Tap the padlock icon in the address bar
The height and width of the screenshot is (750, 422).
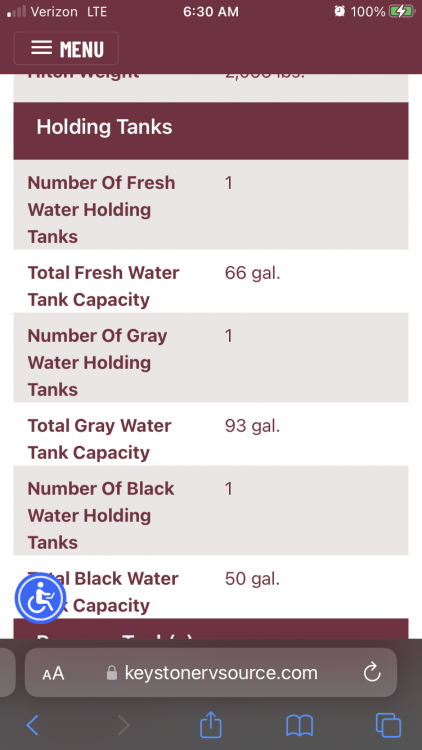click(111, 673)
